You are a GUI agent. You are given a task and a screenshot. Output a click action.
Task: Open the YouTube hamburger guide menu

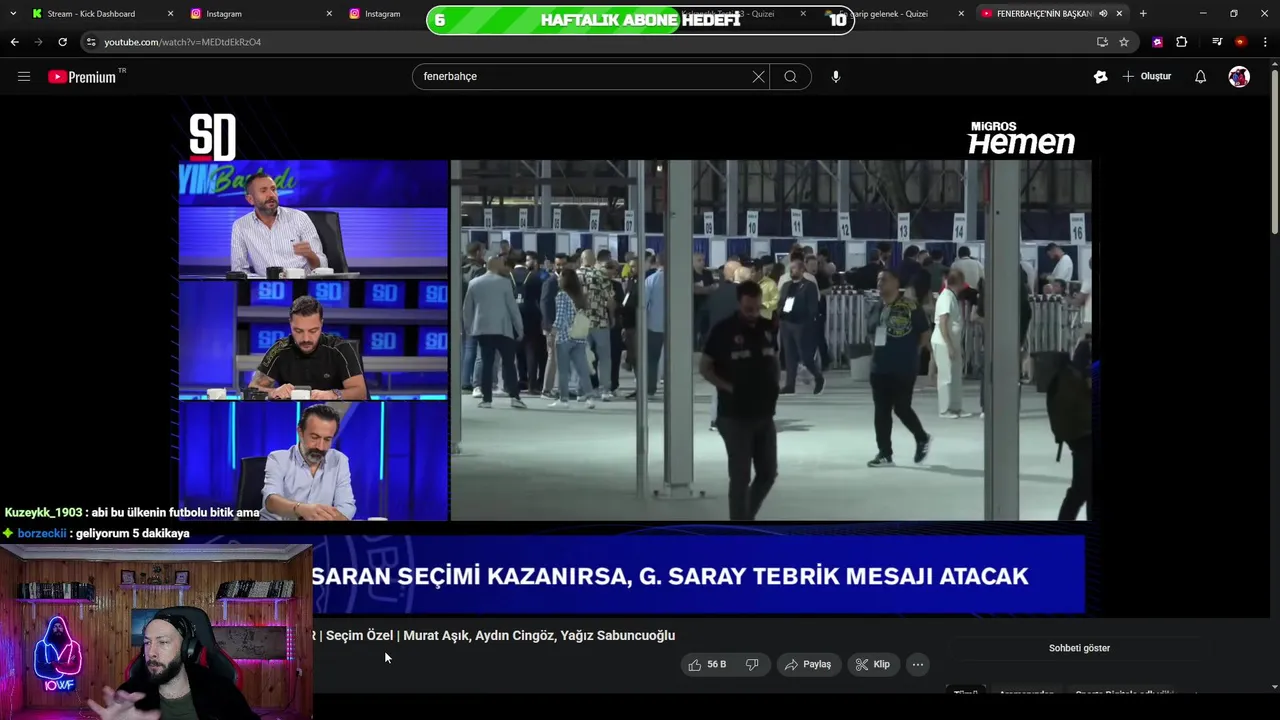(x=24, y=77)
